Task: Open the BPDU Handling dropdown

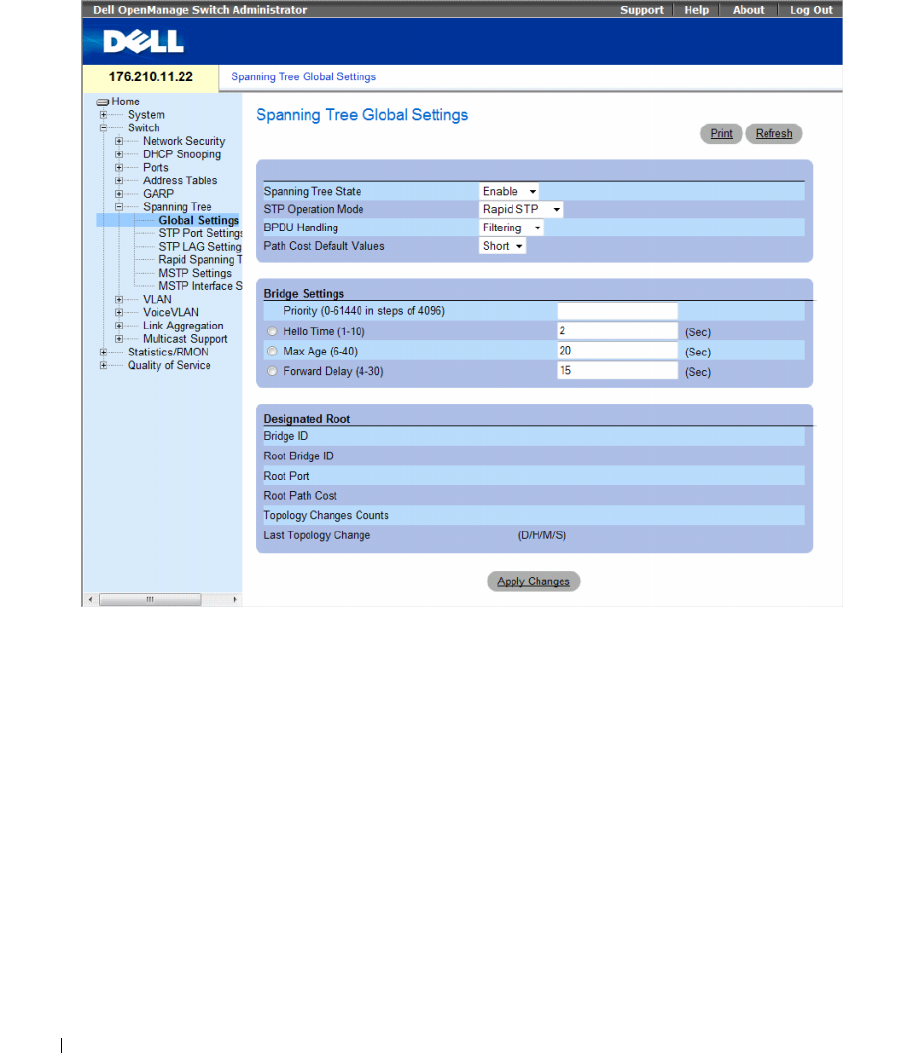Action: (511, 228)
